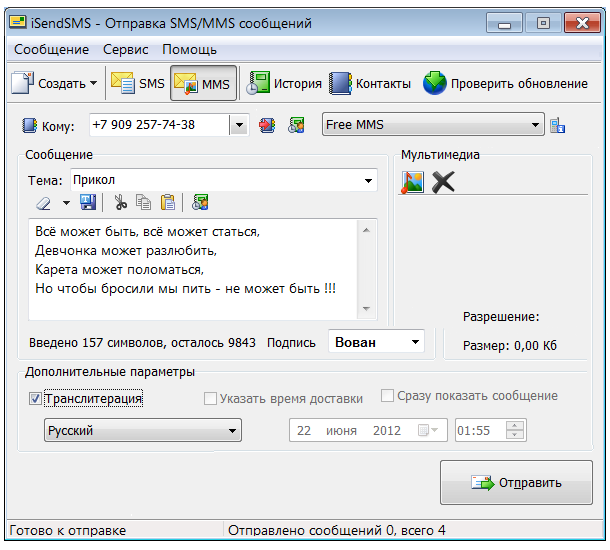Click inside the message text area
This screenshot has height=550, width=610.
(193, 269)
